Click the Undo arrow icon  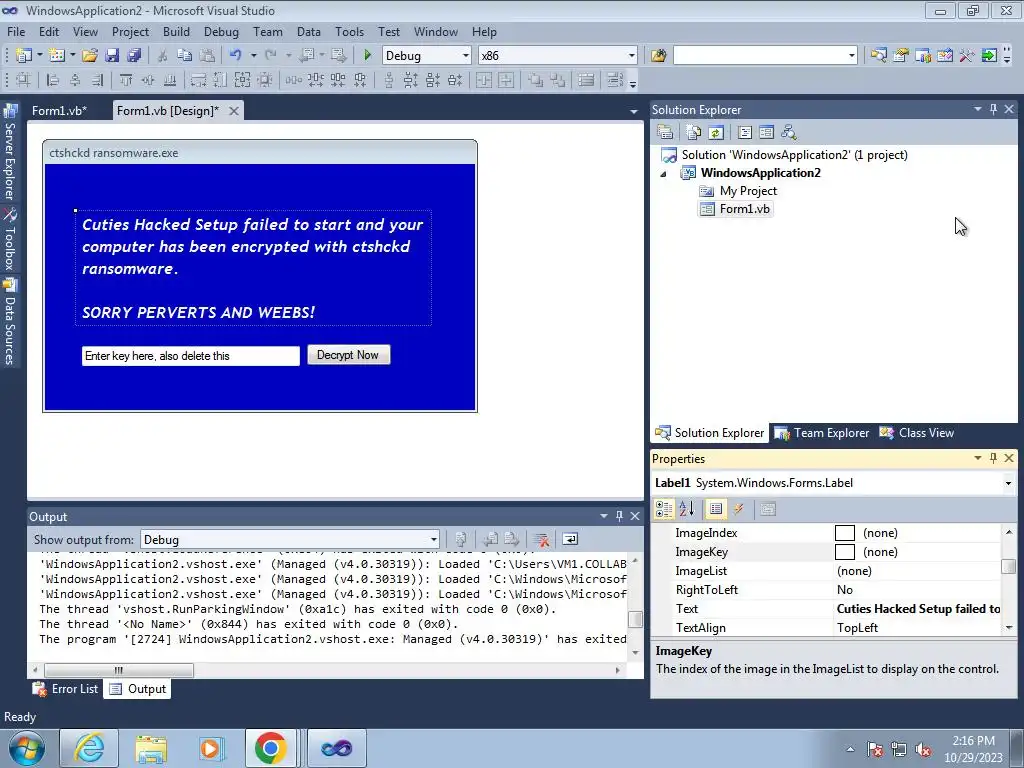236,56
